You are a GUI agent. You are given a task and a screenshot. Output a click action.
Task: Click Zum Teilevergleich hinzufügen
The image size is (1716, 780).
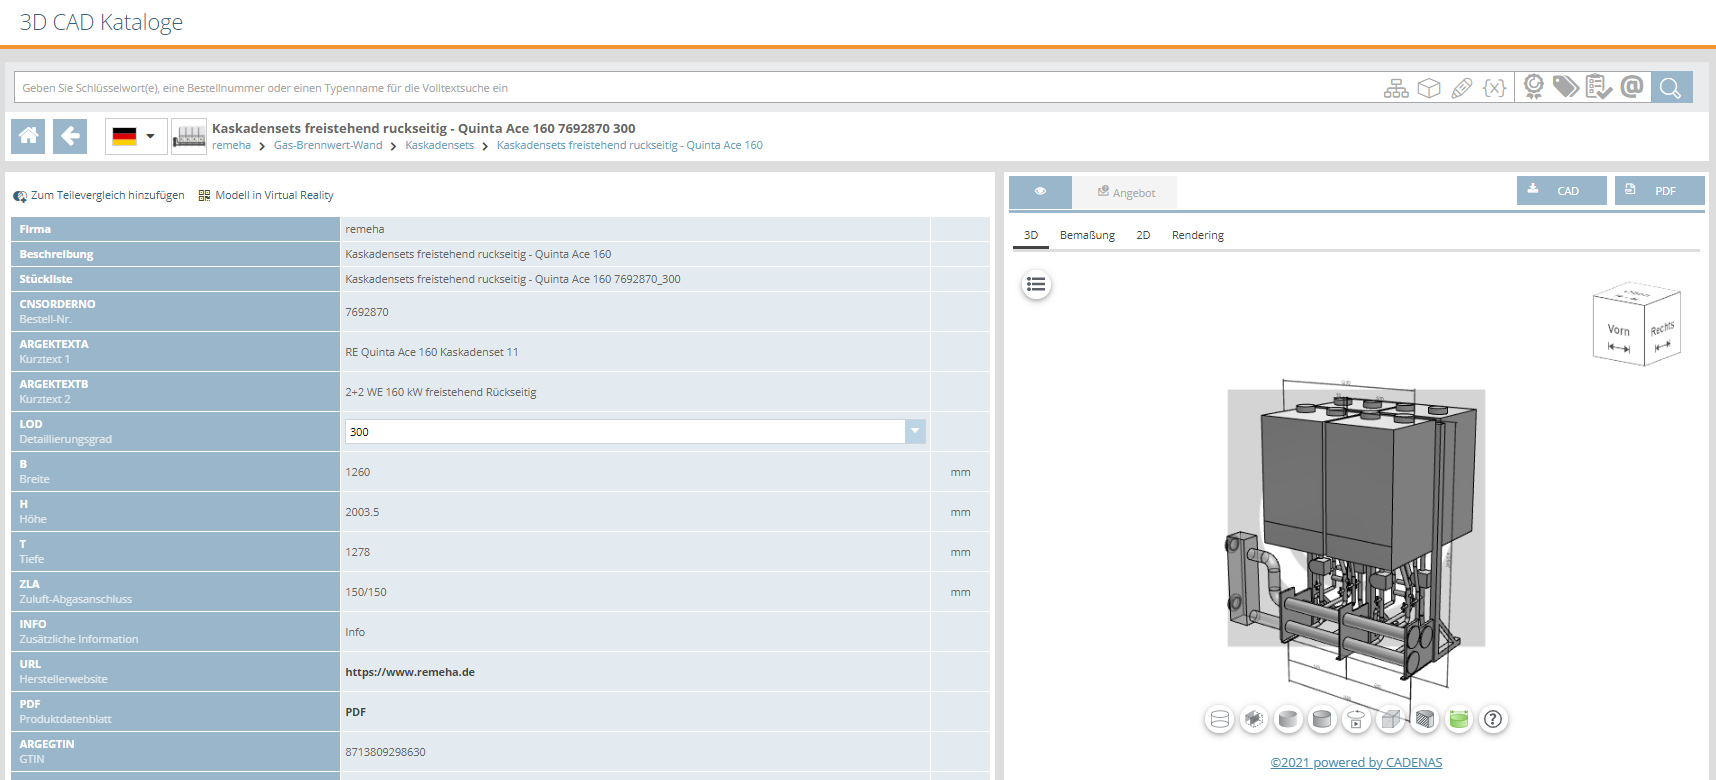(99, 195)
